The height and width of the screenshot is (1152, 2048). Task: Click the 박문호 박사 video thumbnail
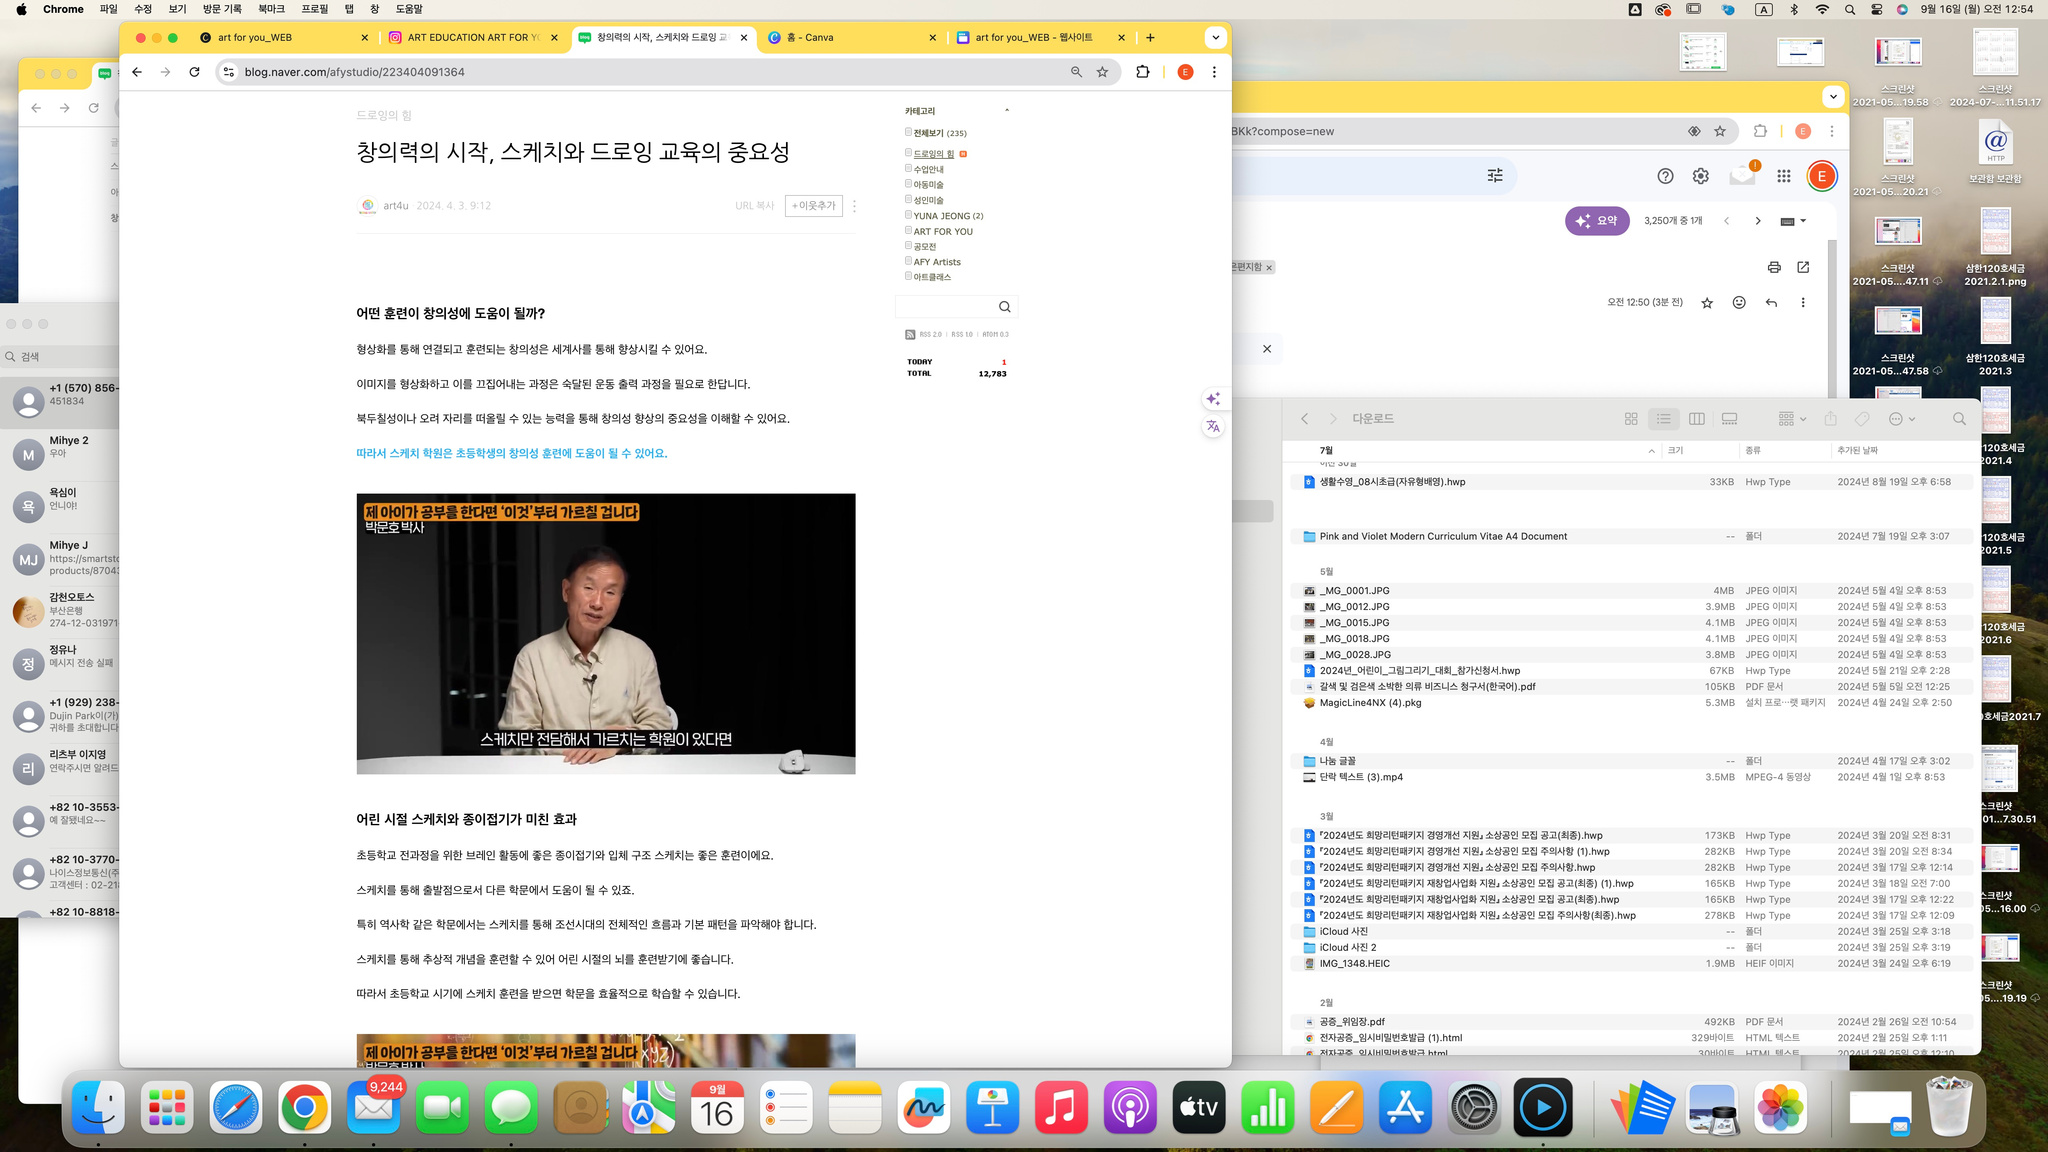point(606,634)
